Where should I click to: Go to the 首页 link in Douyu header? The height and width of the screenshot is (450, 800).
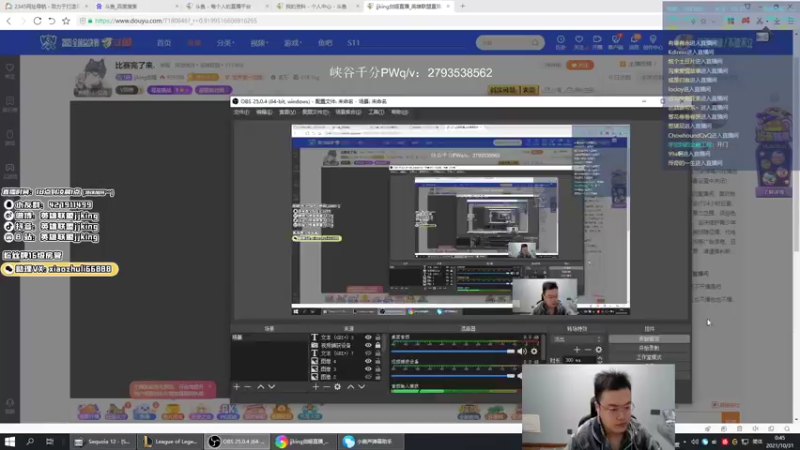click(164, 43)
